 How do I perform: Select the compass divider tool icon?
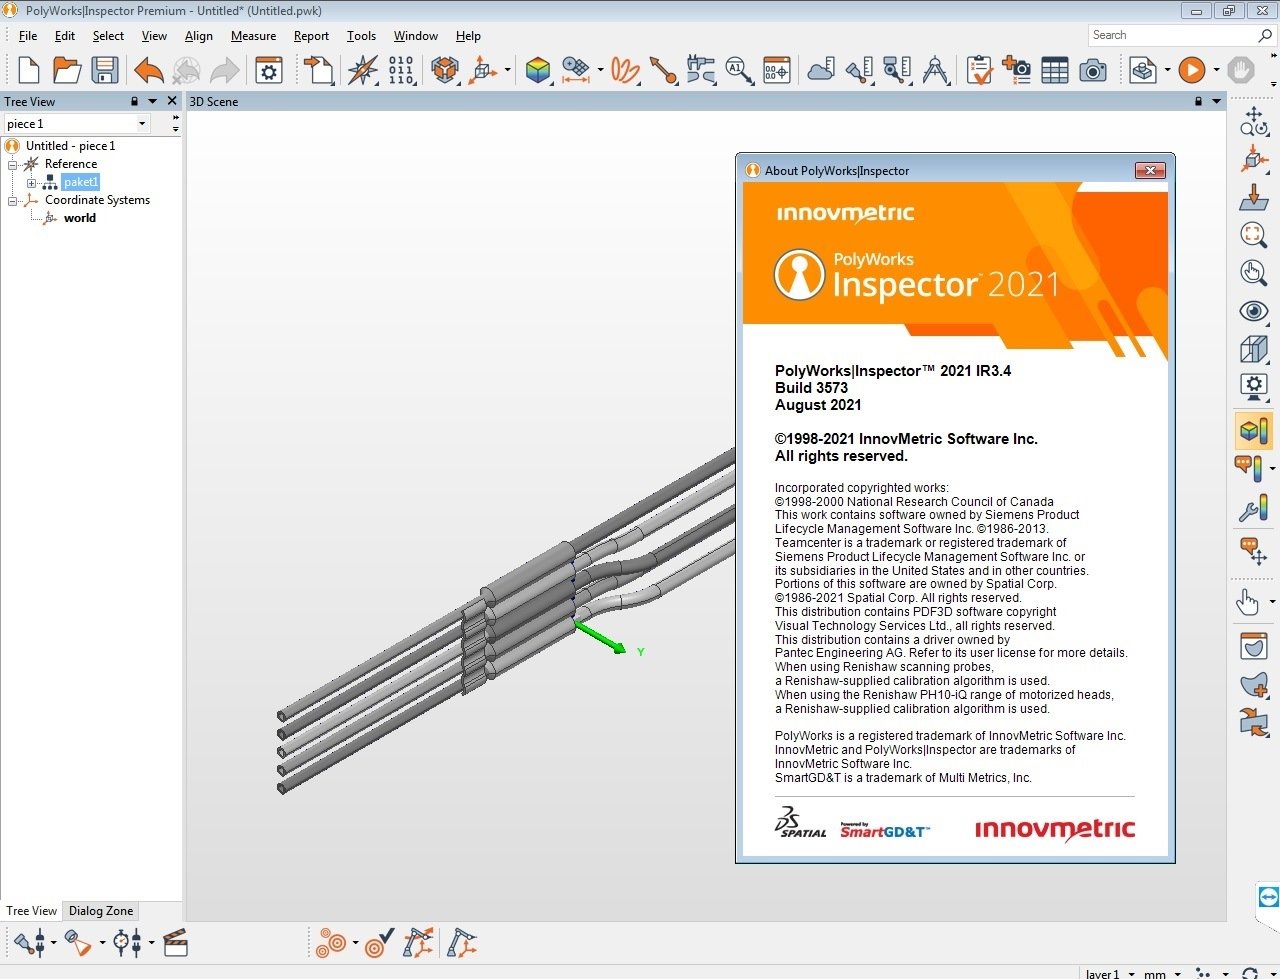coord(936,70)
